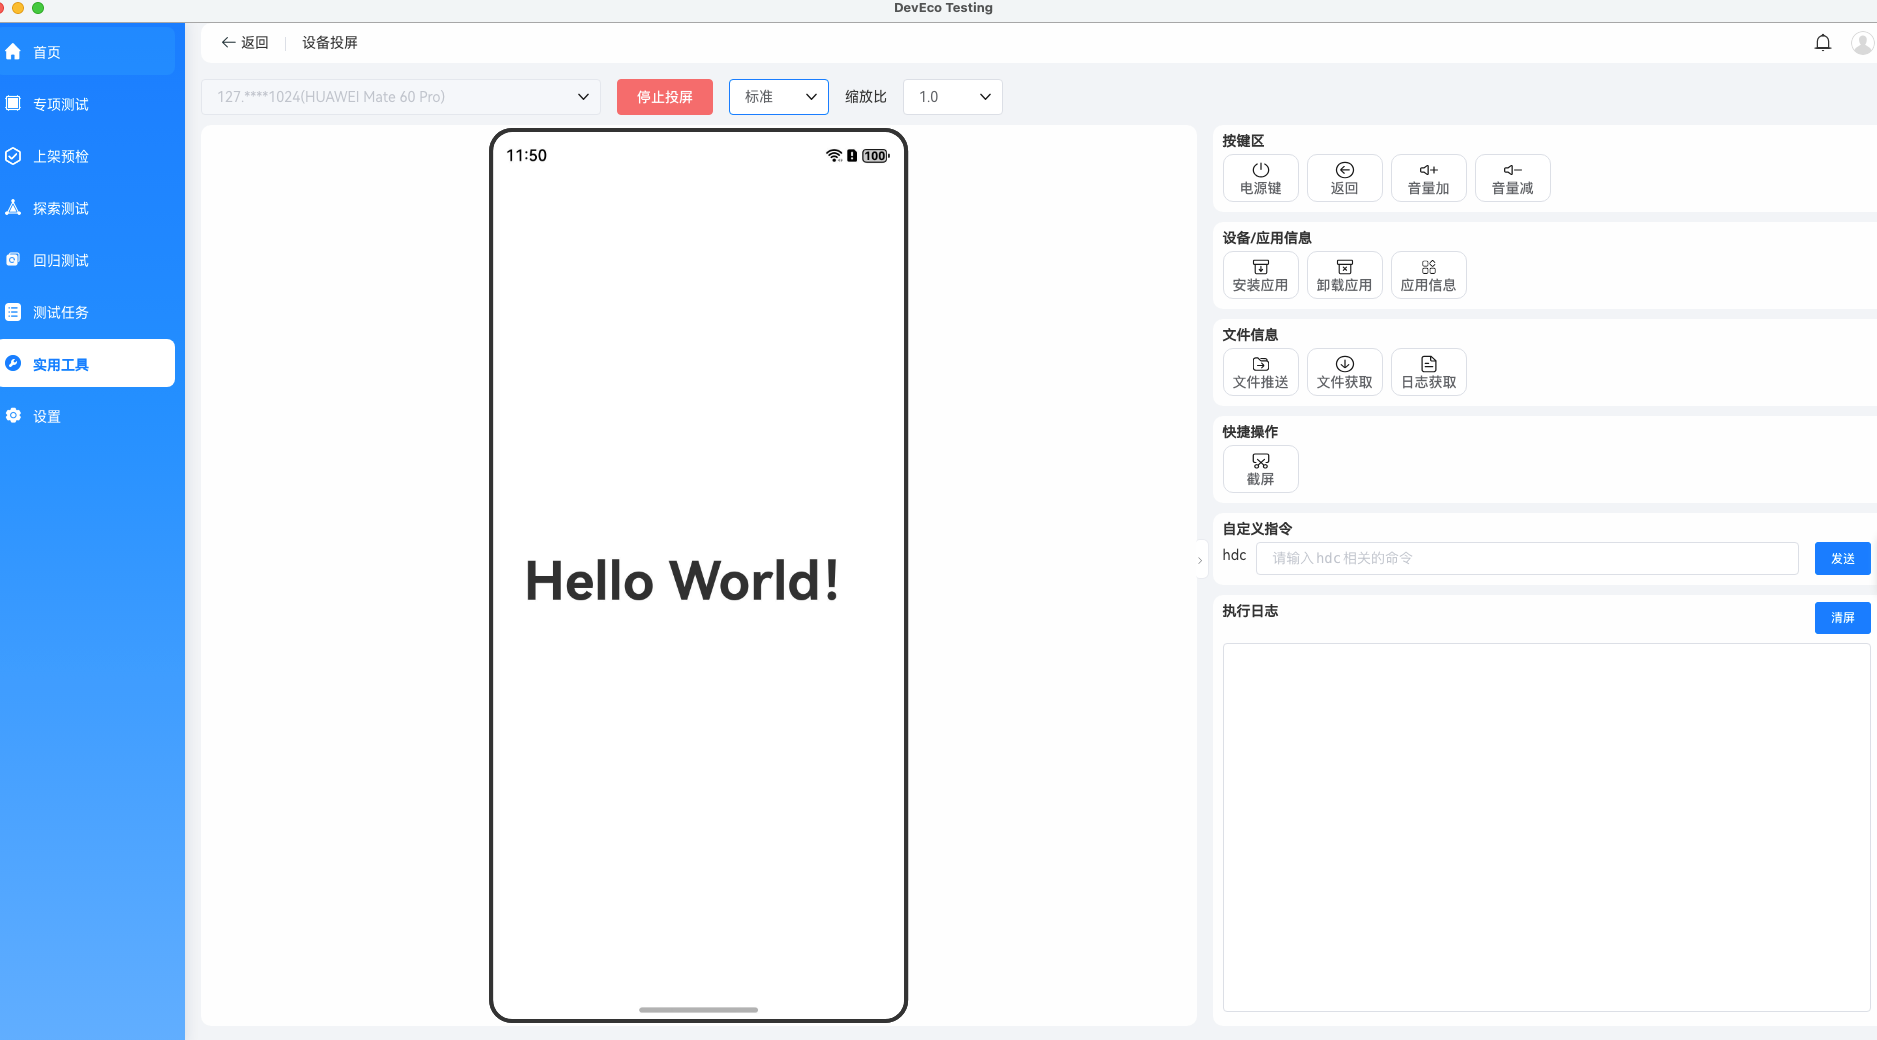Click the 回归测试 sidebar icon
1877x1040 pixels.
(x=13, y=260)
